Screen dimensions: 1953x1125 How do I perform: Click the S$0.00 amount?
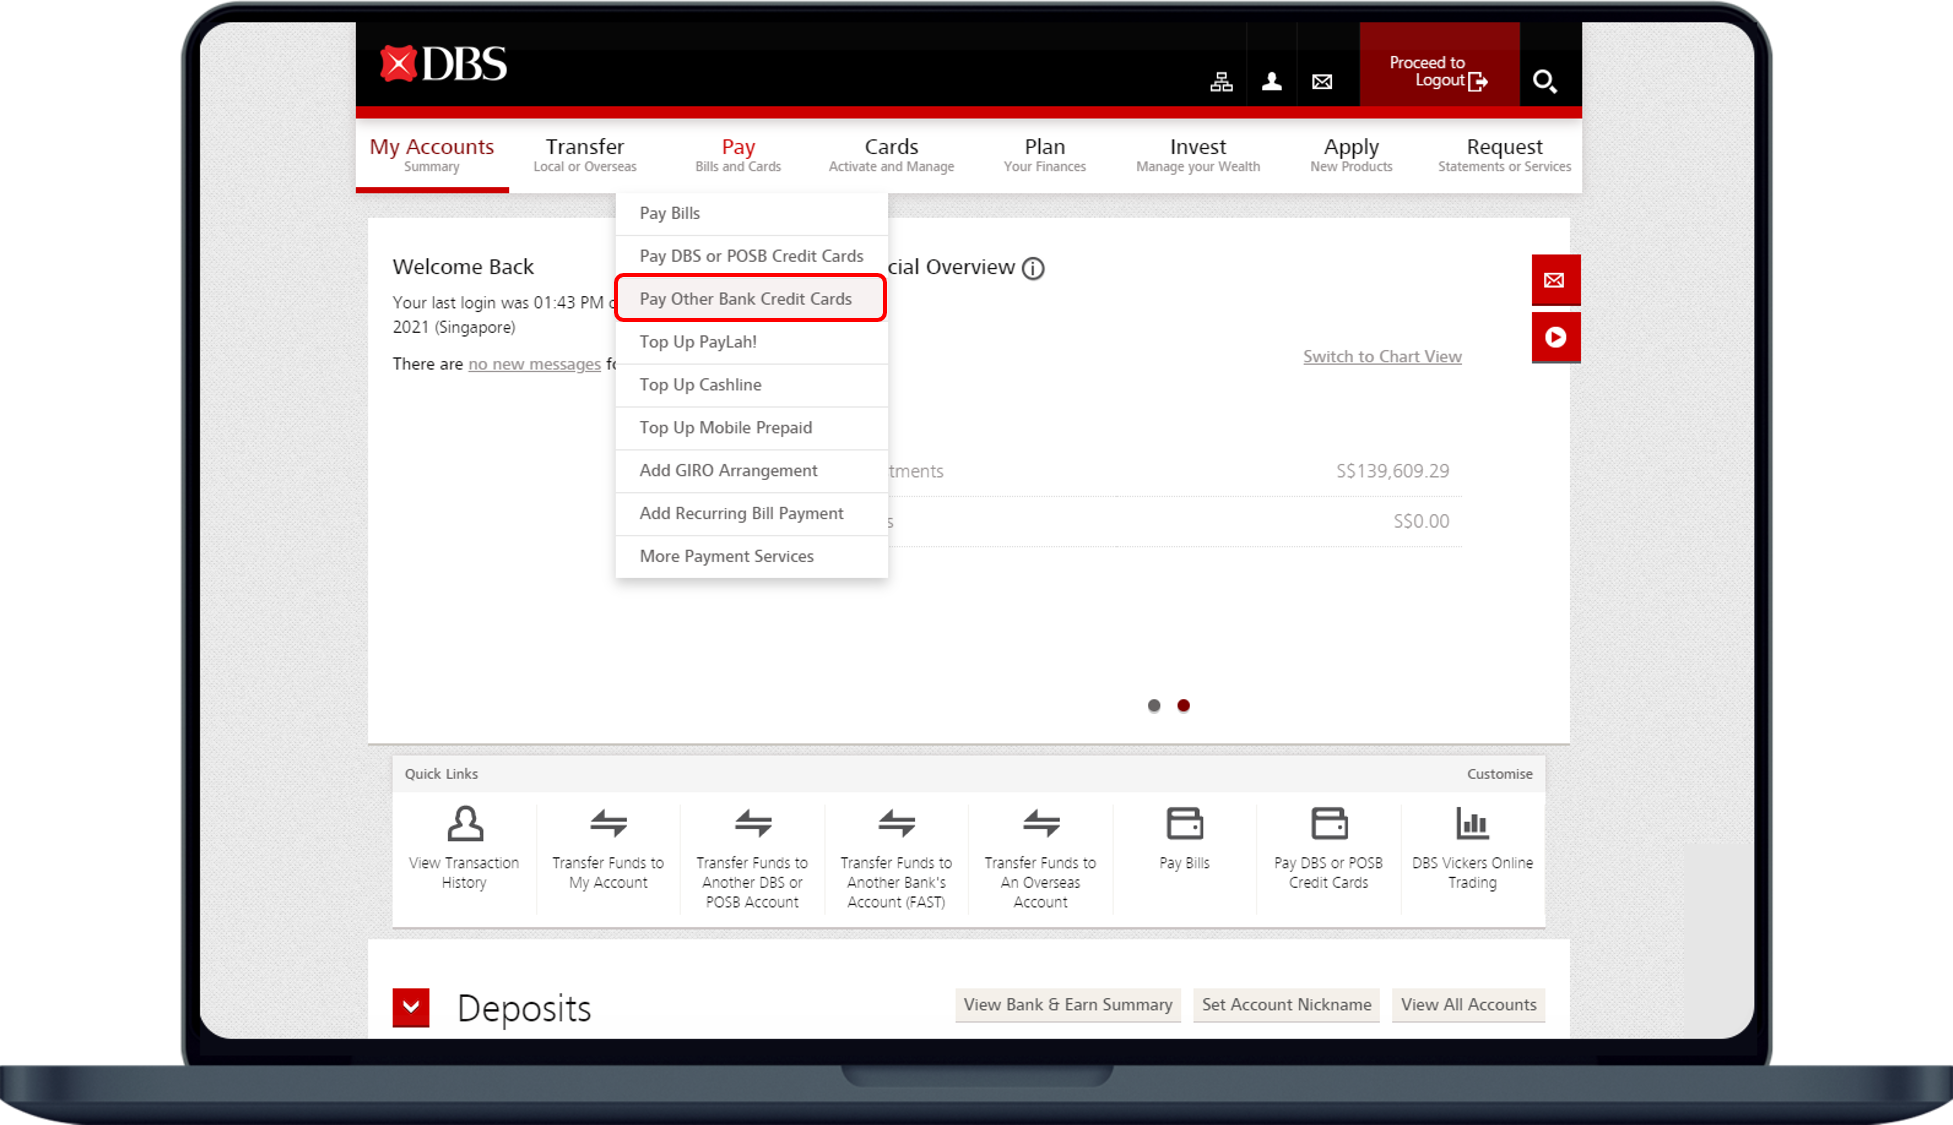pyautogui.click(x=1421, y=521)
